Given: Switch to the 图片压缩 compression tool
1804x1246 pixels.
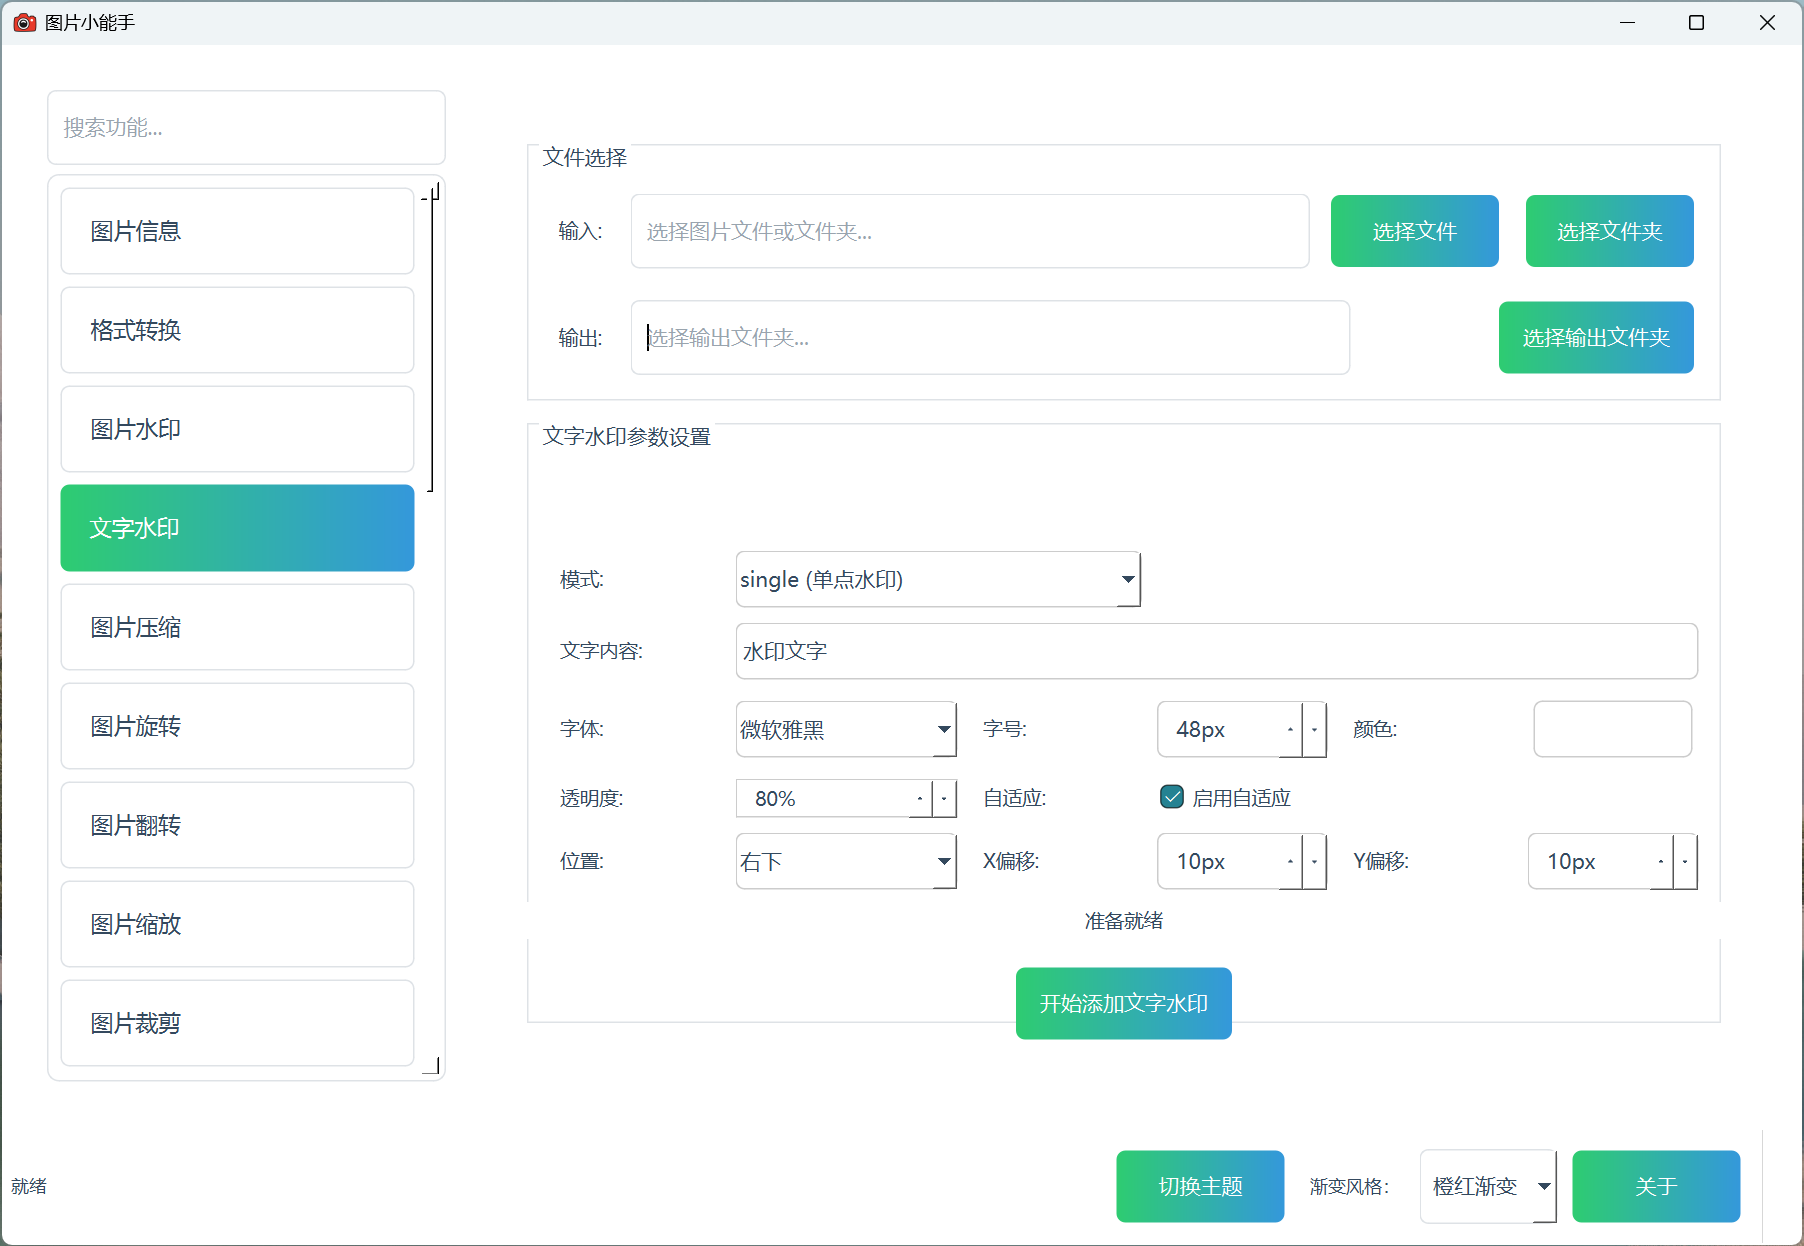Looking at the screenshot, I should [237, 627].
